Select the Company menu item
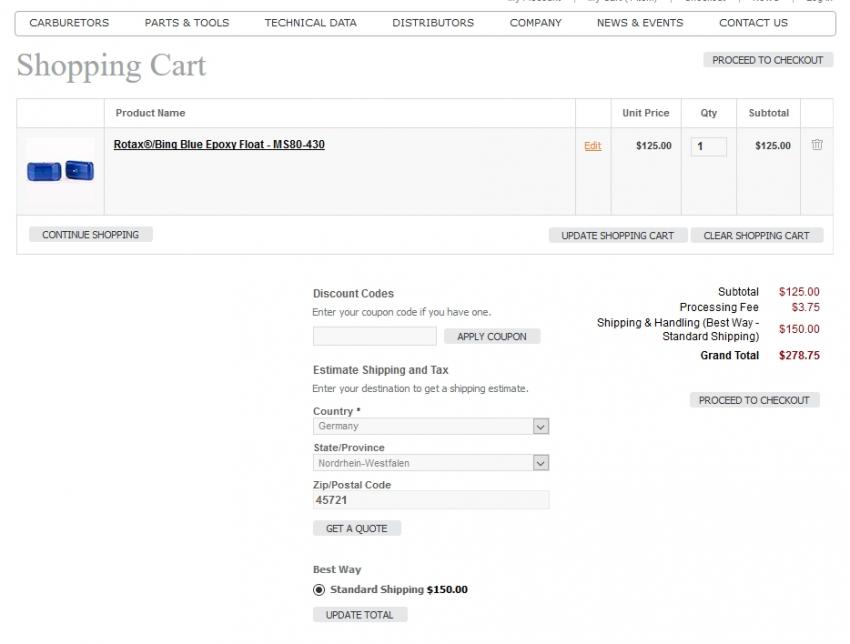The image size is (850, 644). (x=536, y=23)
